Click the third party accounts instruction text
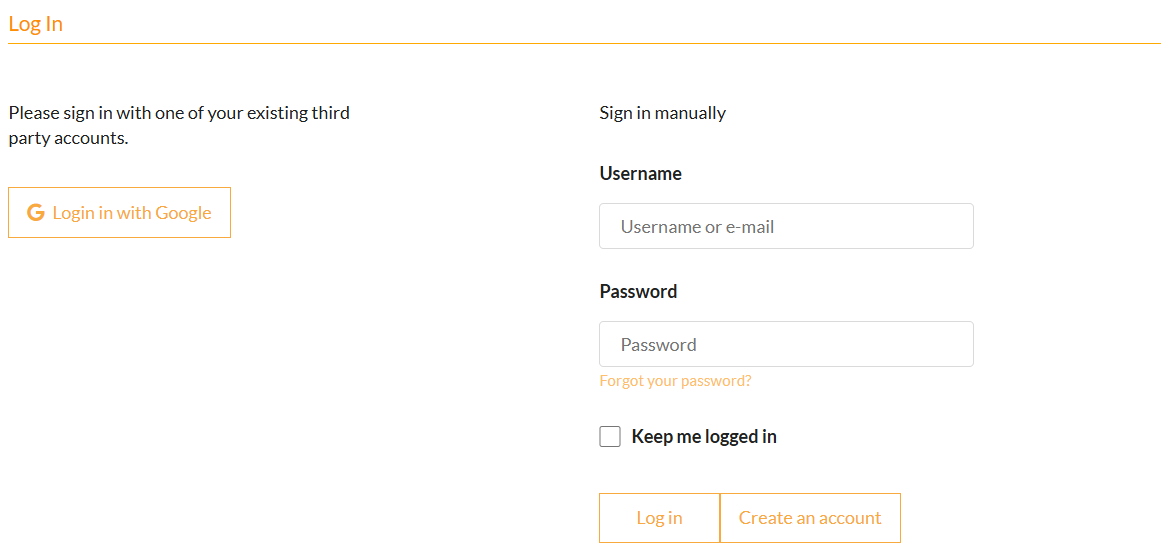Screen dimensions: 1176x559 179,125
